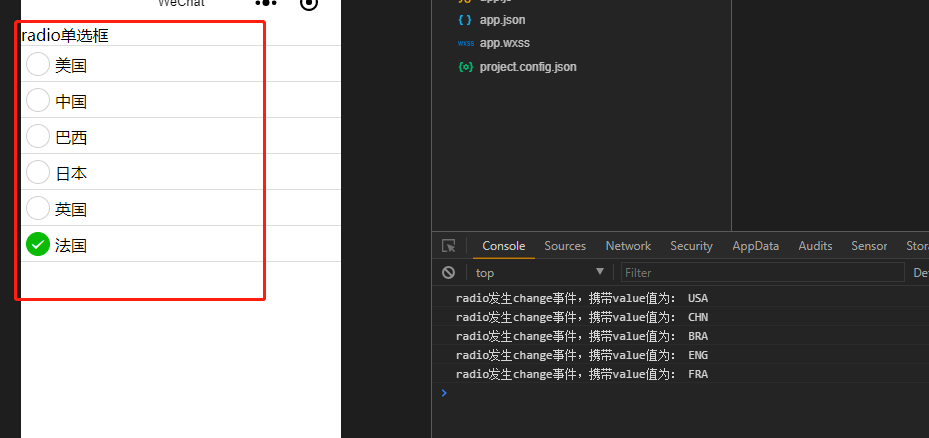Click the 法国 label text

[x=71, y=245]
